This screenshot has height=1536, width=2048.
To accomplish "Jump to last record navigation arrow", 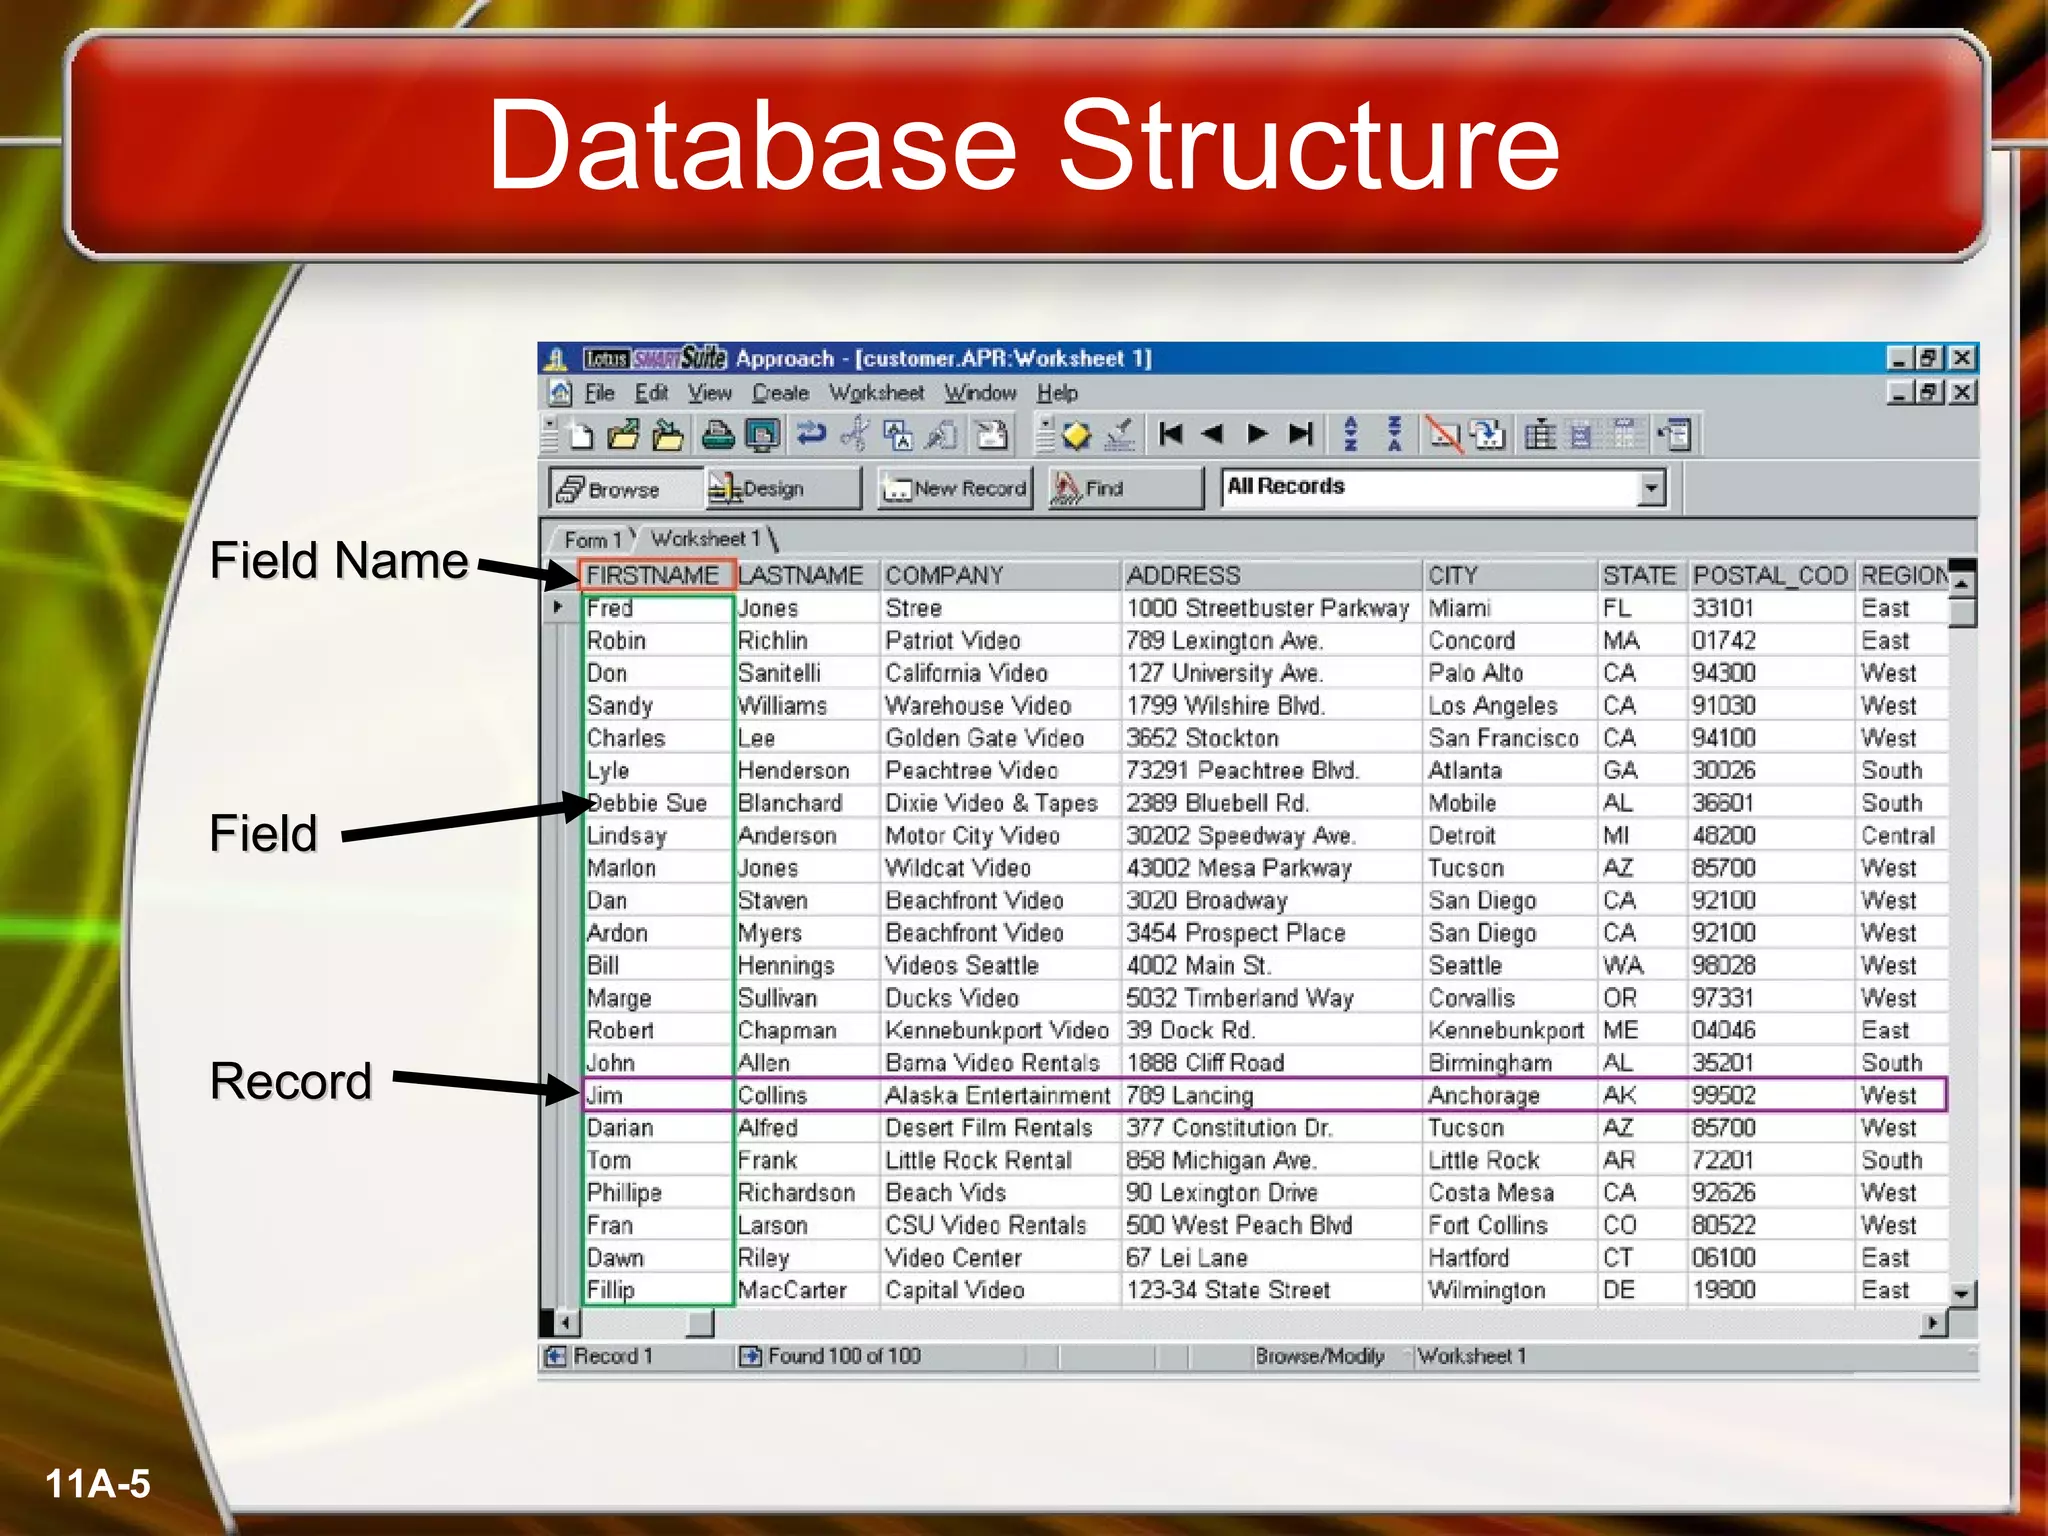I will point(1300,434).
